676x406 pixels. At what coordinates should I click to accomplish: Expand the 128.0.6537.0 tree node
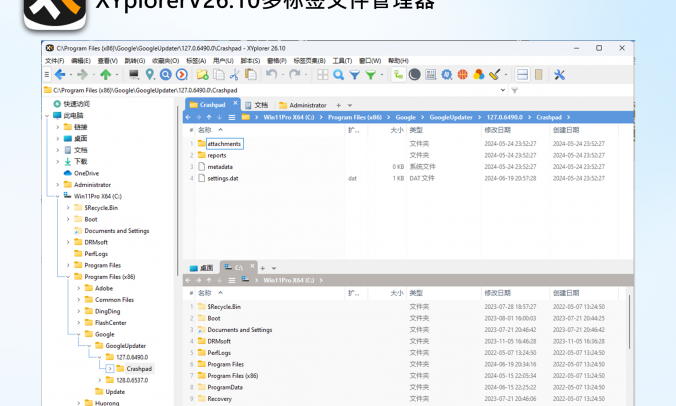tap(100, 380)
